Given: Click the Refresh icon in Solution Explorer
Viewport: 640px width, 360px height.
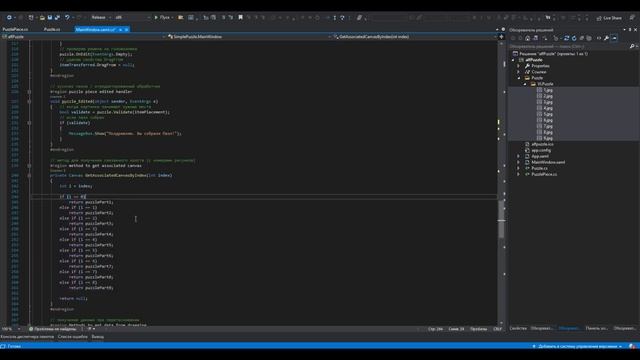Looking at the screenshot, I should tap(574, 38).
